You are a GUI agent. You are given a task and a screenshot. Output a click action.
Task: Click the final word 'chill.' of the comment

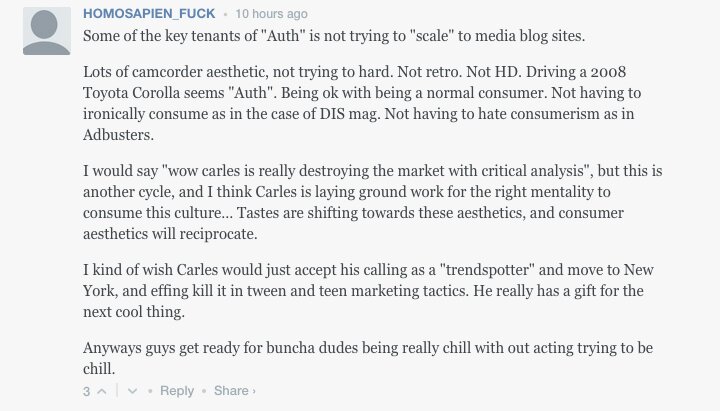[99, 369]
